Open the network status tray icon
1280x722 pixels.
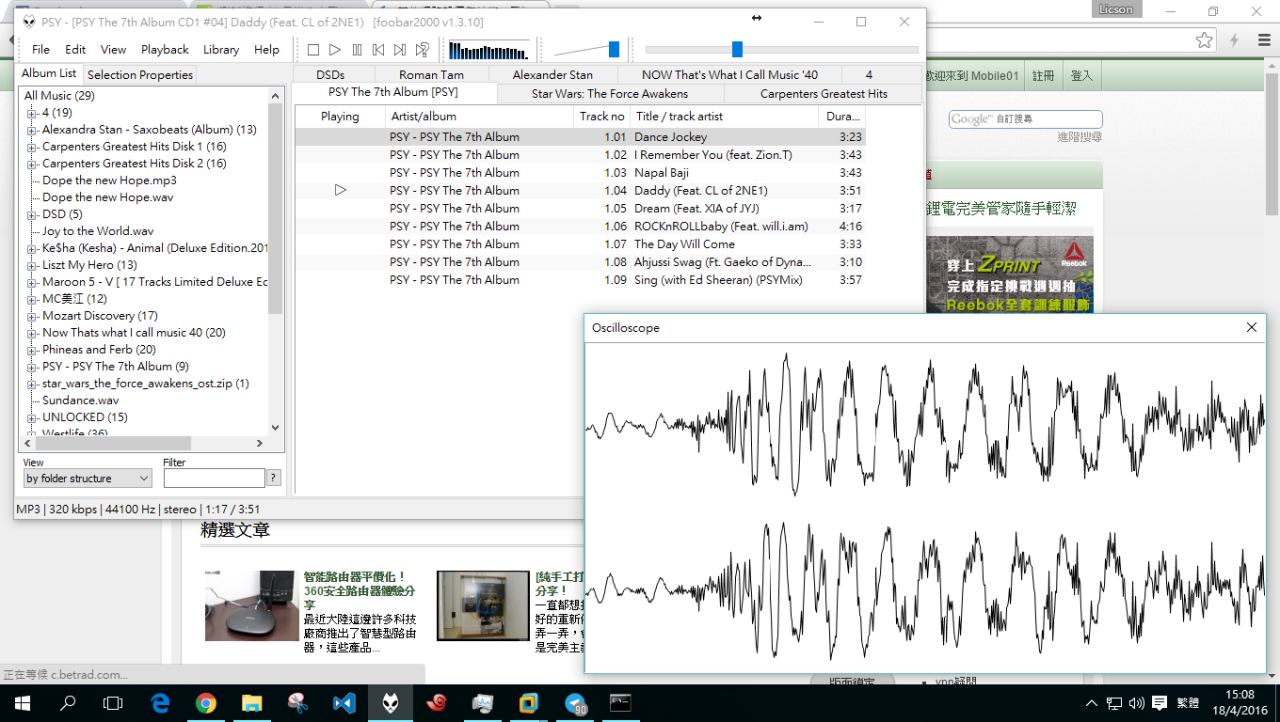tap(1114, 703)
